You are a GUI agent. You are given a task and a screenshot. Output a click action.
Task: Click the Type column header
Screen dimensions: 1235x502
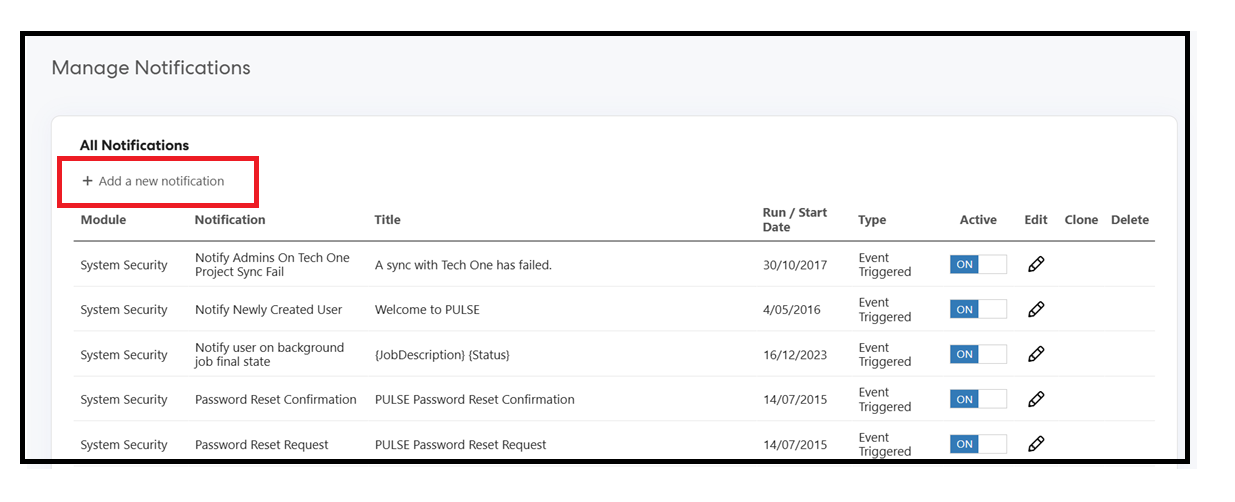pos(872,220)
